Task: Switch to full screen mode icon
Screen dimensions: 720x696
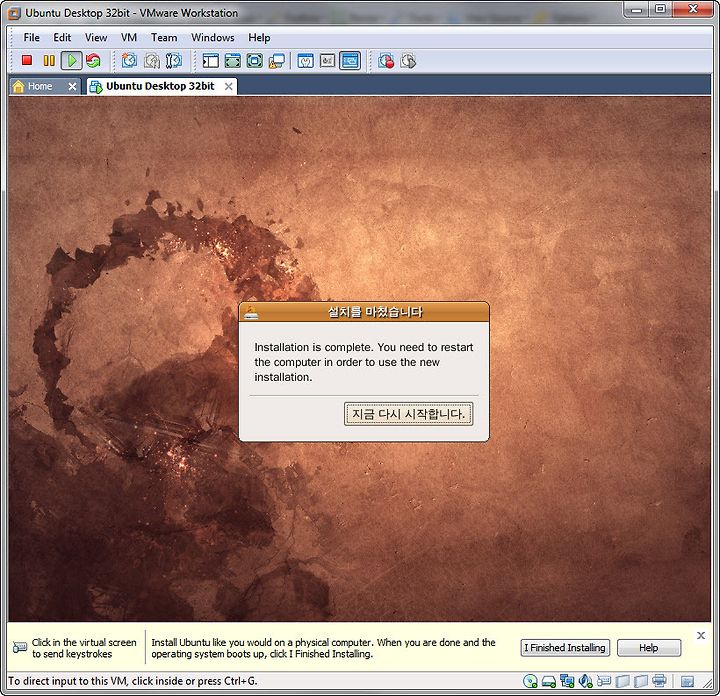Action: (x=233, y=61)
